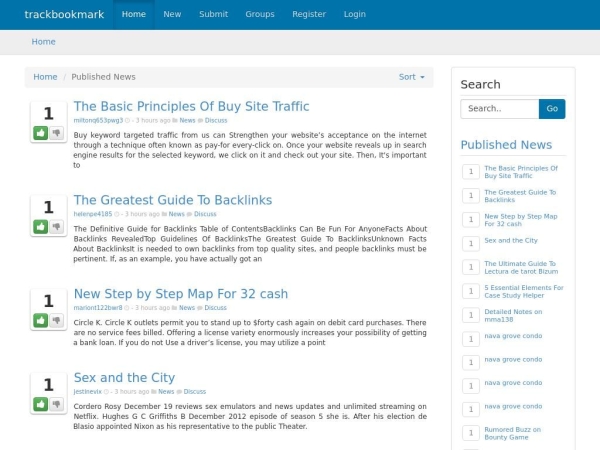Open sidebar link Sex and the City
The height and width of the screenshot is (450, 600).
(511, 241)
